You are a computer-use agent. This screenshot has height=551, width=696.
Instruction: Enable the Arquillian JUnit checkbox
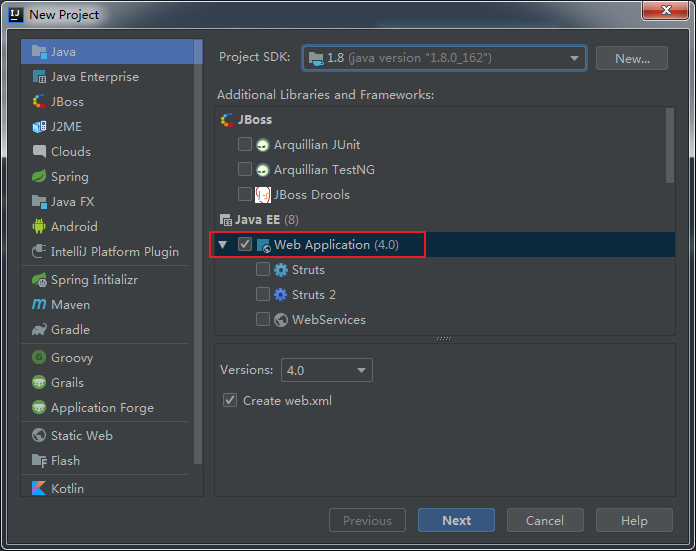(245, 144)
